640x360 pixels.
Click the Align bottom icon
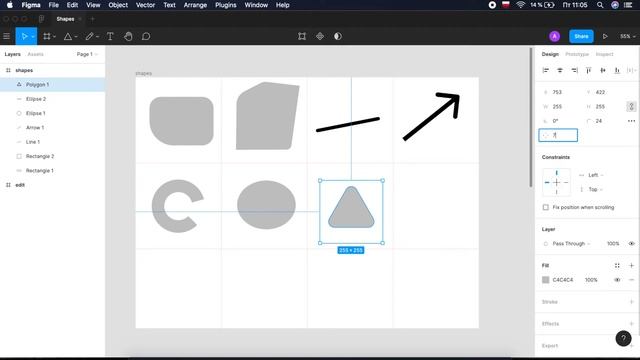click(x=617, y=70)
